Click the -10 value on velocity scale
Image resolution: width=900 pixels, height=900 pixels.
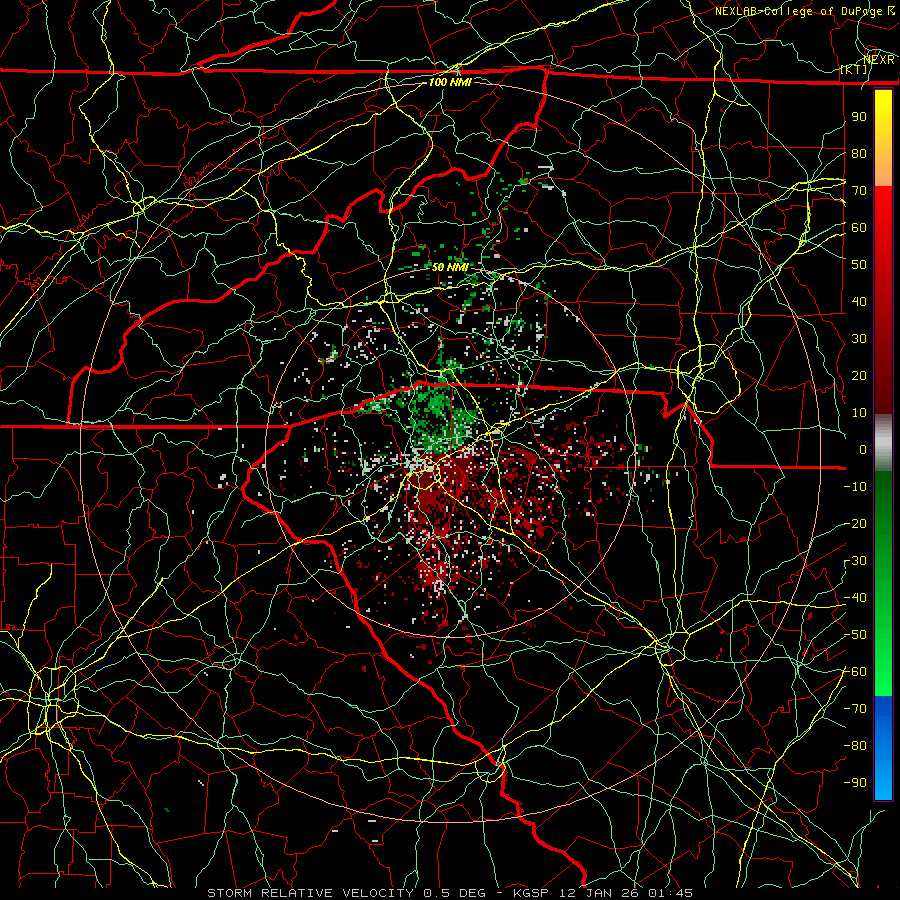coord(855,487)
